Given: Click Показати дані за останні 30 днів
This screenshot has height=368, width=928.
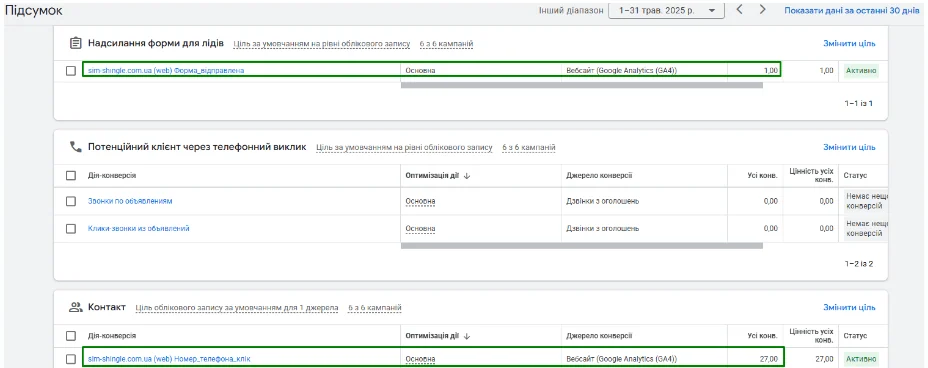Looking at the screenshot, I should tap(852, 11).
